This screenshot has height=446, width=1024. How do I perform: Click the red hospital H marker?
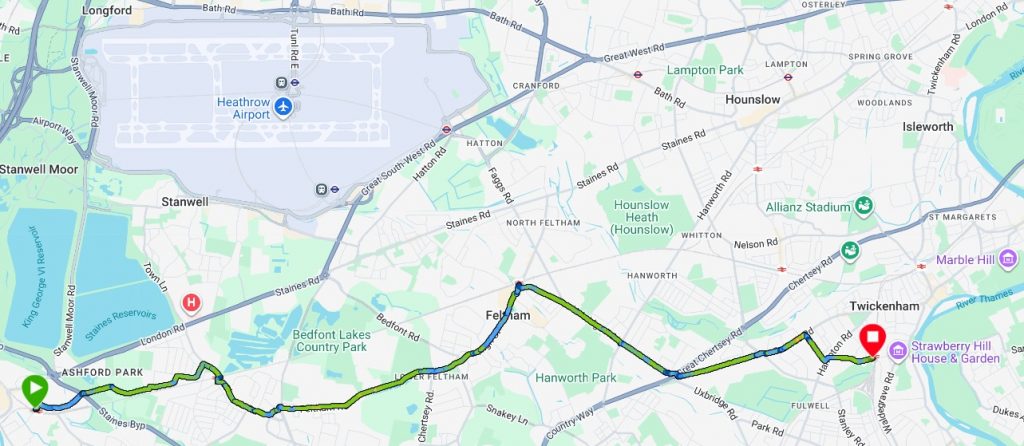(191, 303)
